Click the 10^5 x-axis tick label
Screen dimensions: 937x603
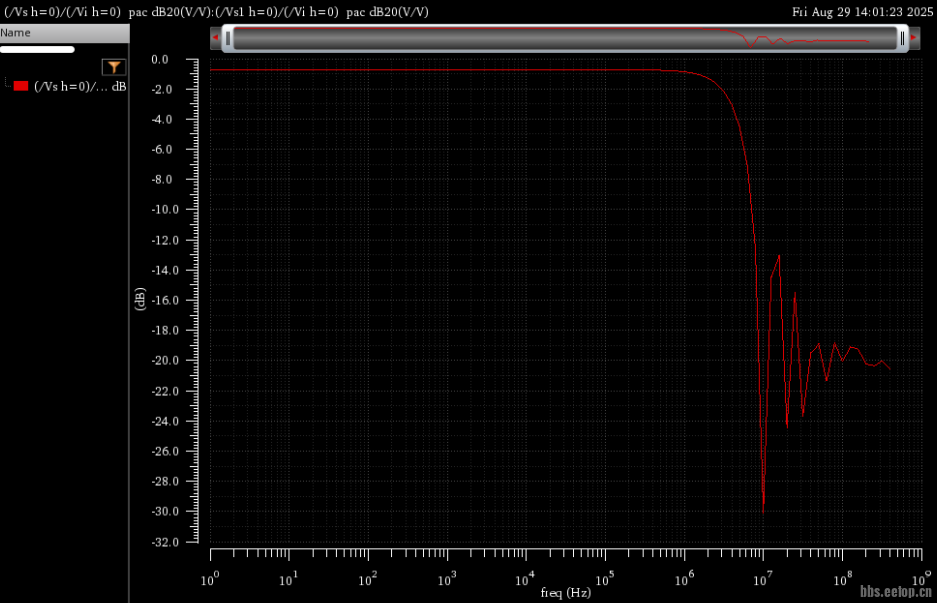[604, 579]
